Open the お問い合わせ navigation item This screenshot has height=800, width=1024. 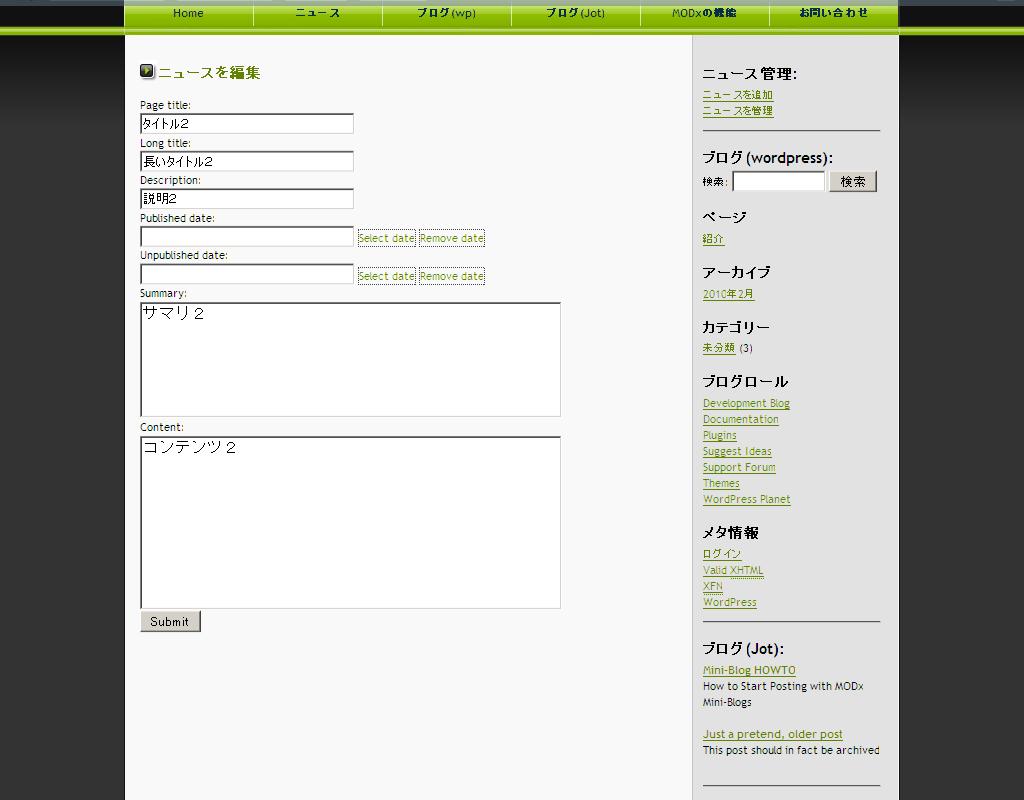click(833, 13)
